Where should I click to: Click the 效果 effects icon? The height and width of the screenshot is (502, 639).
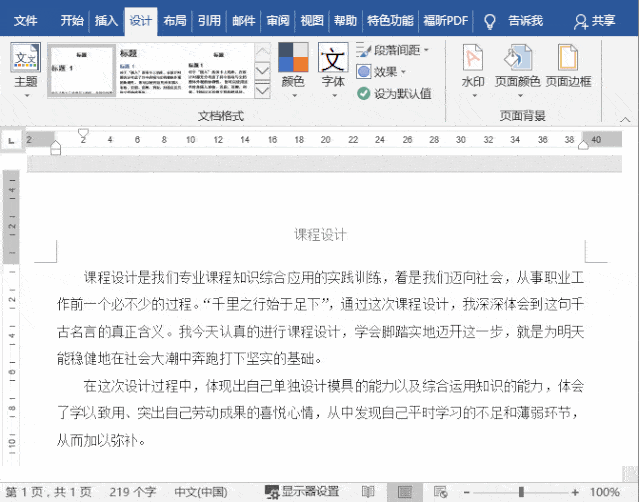(x=364, y=72)
